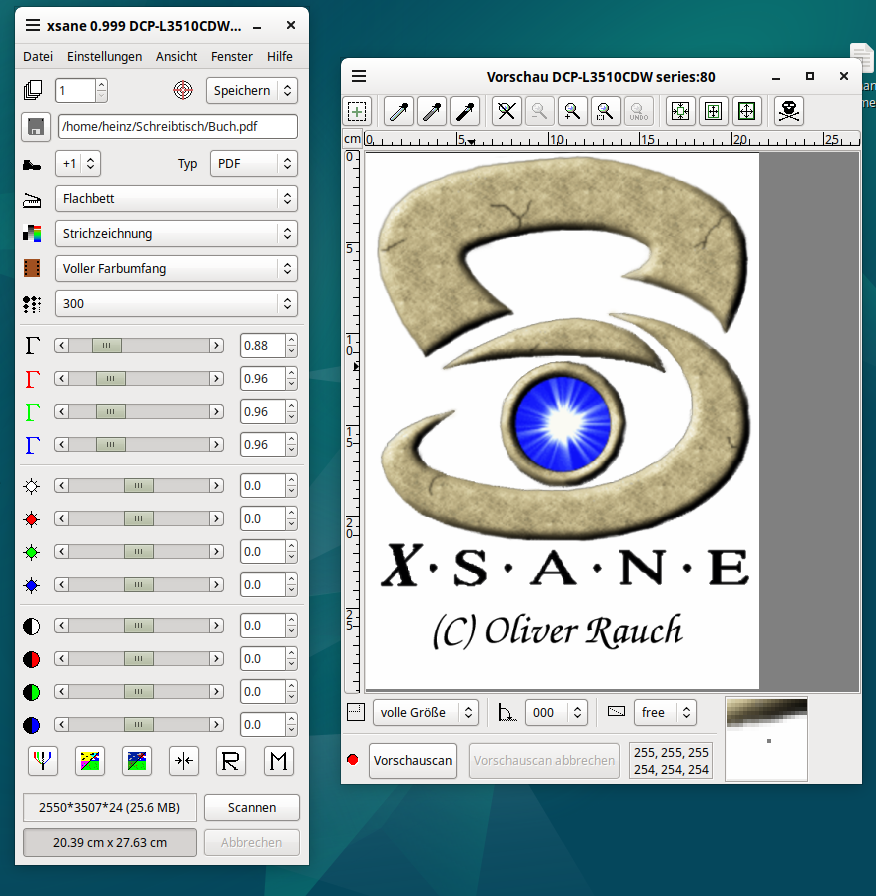Open the Voller Farbumfang dropdown
The width and height of the screenshot is (876, 896).
coord(176,269)
